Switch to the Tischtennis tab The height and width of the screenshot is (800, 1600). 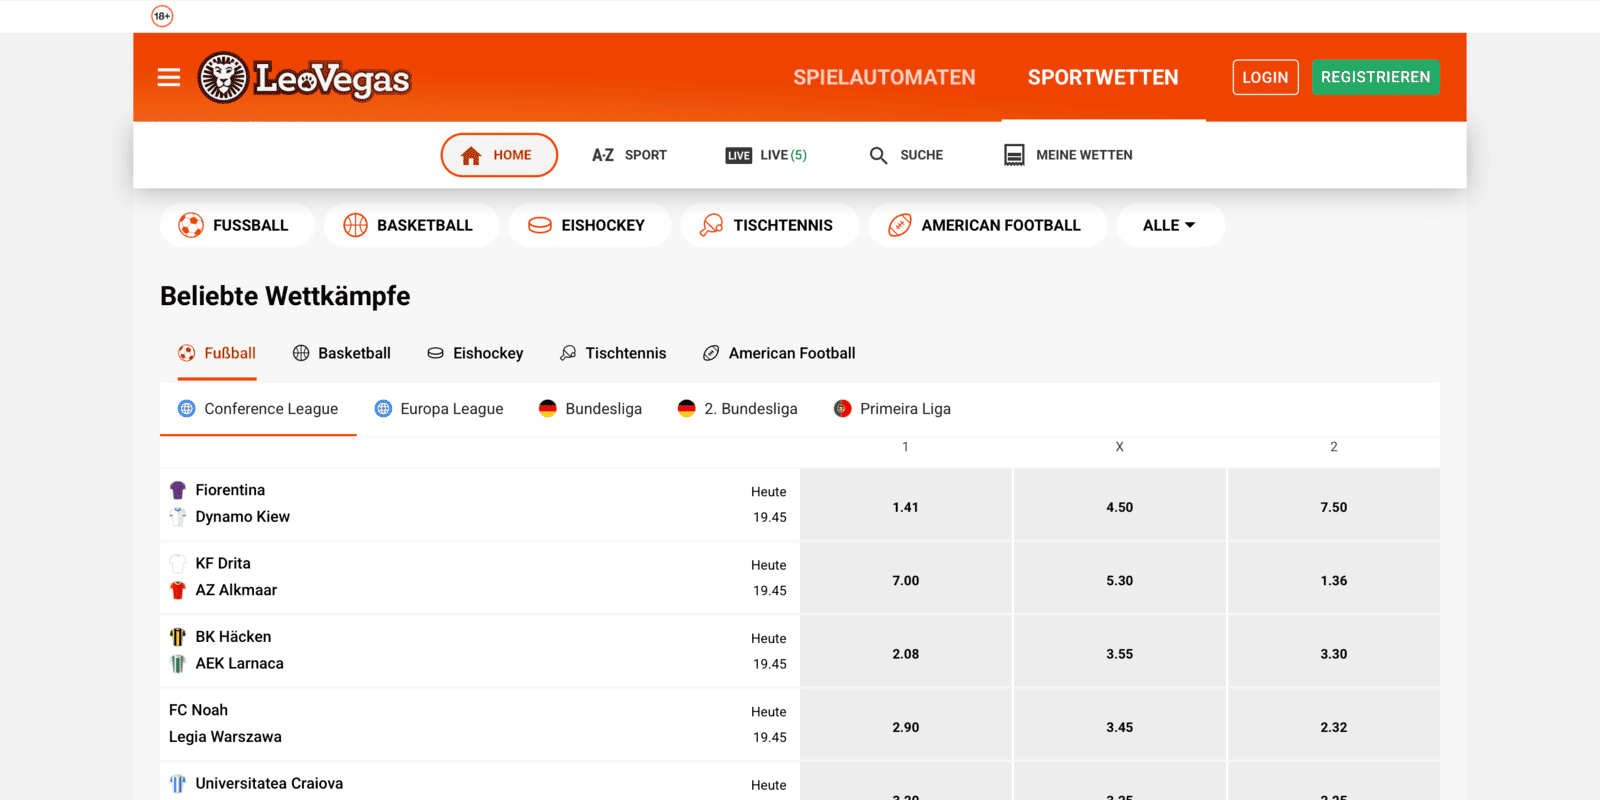(x=613, y=353)
